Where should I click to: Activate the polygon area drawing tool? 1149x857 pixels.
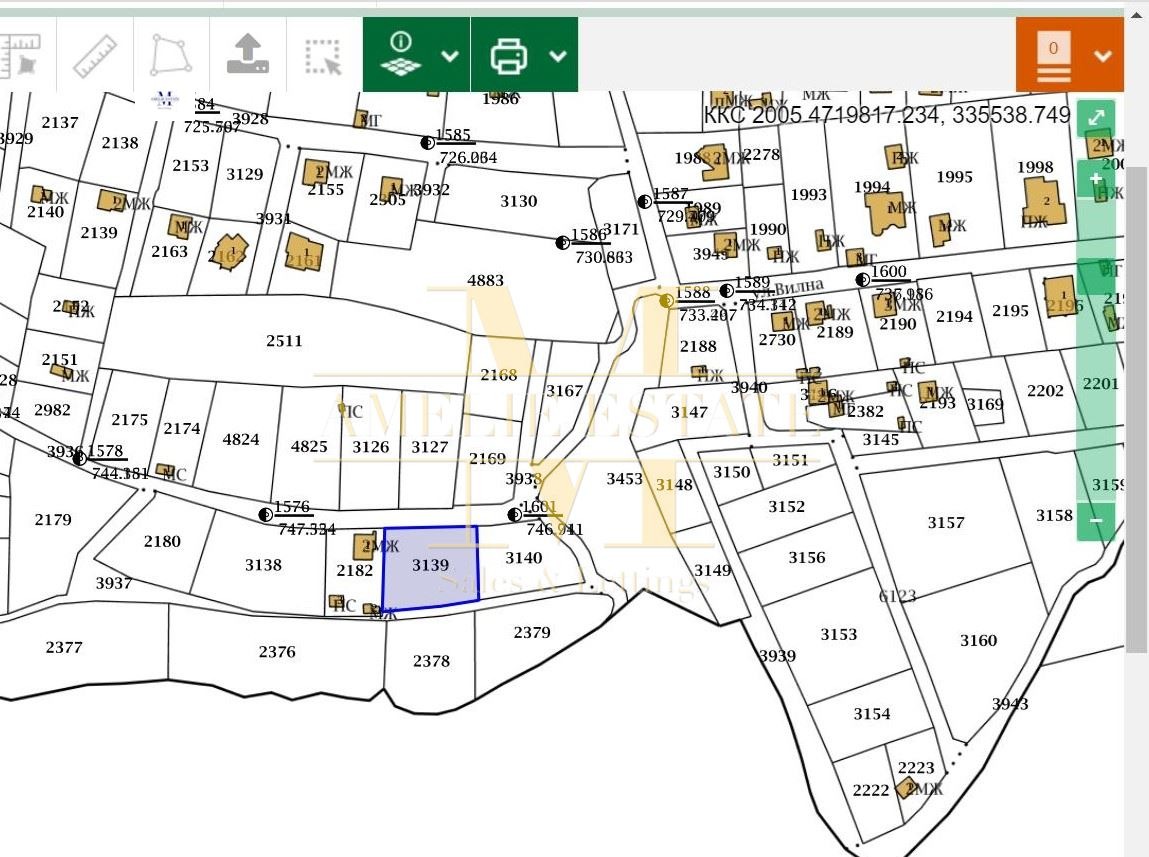pyautogui.click(x=171, y=55)
